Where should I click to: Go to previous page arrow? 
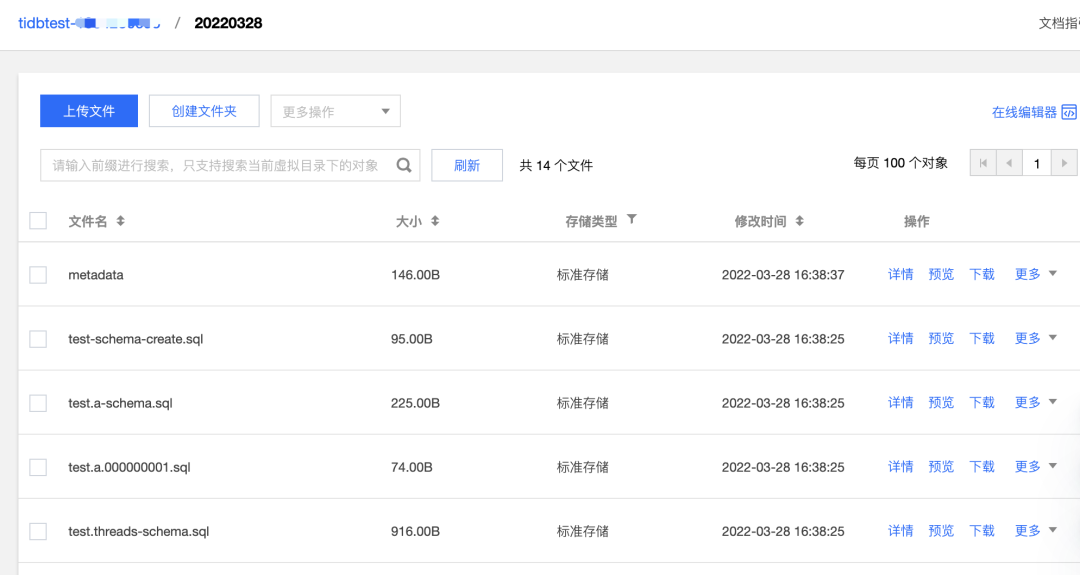1009,163
